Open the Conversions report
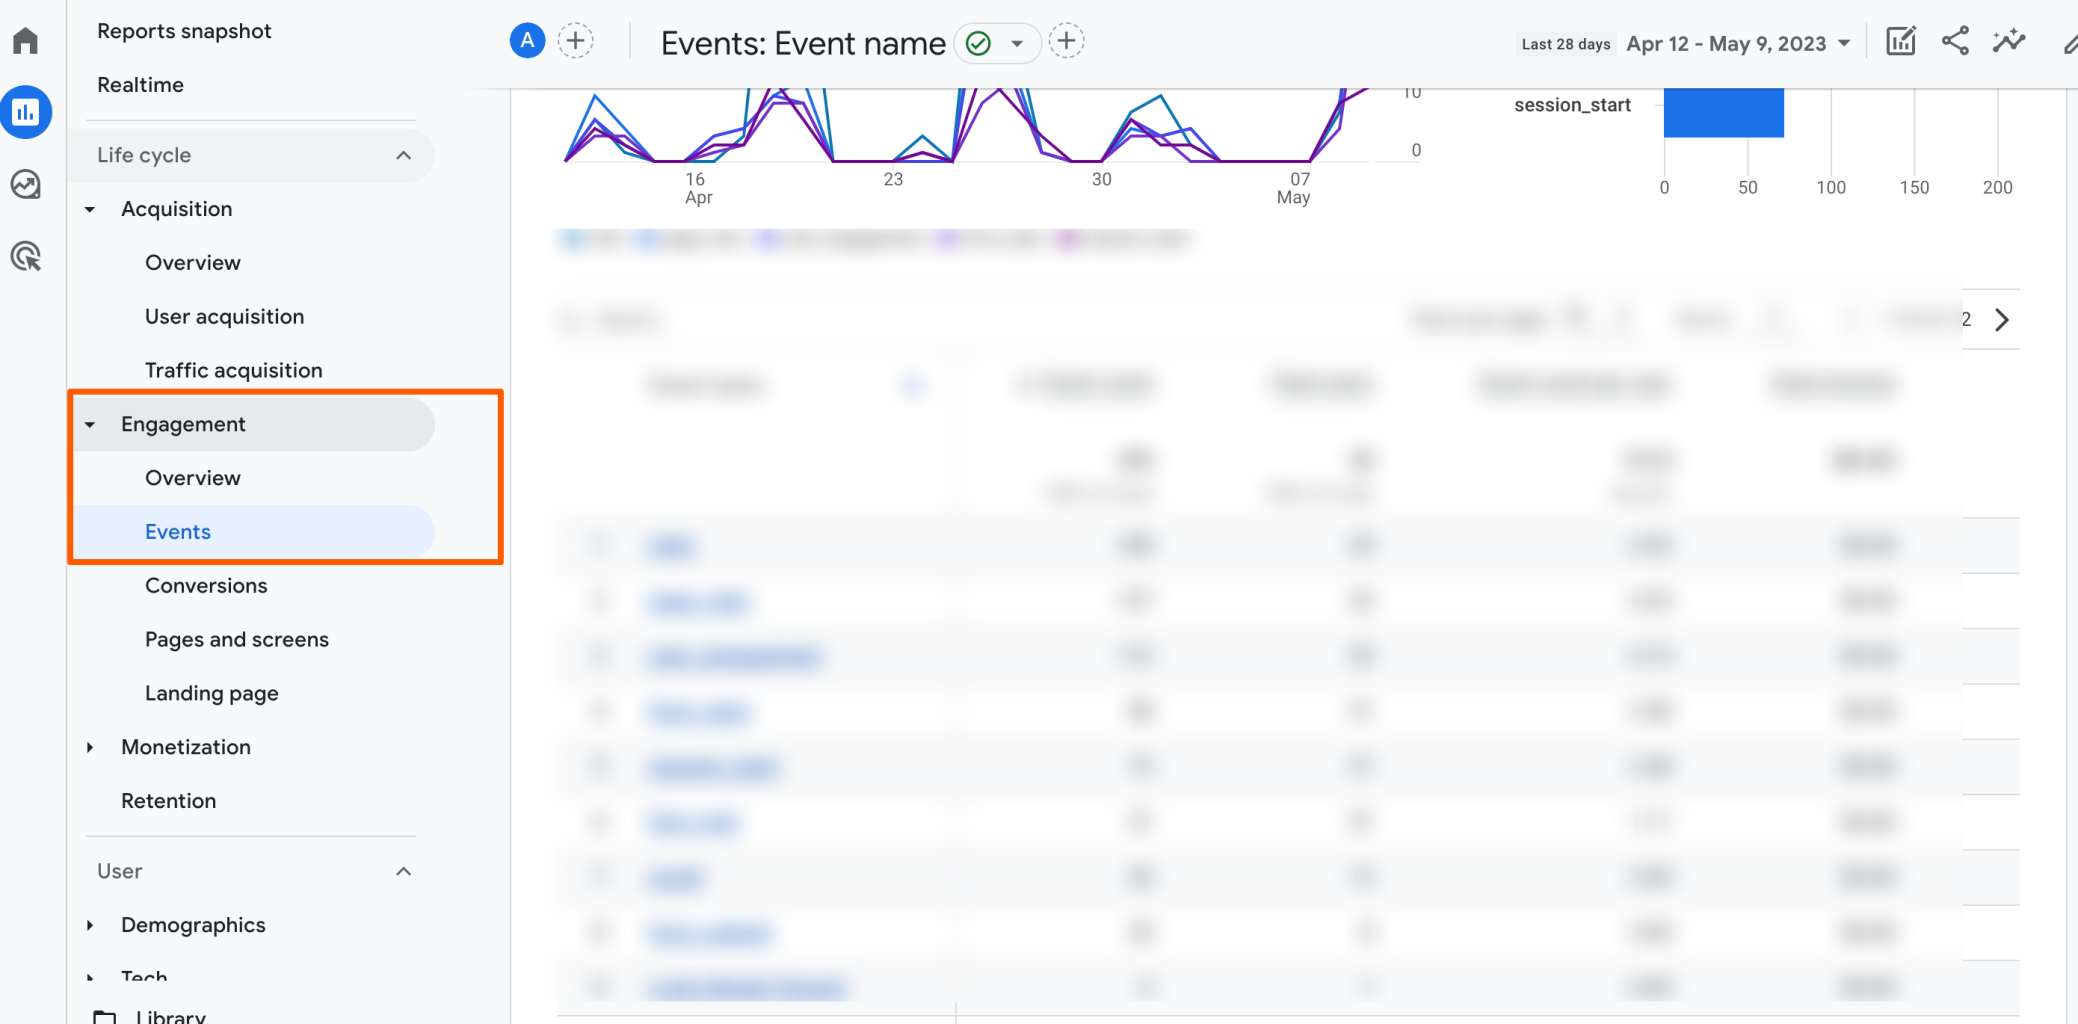2078x1024 pixels. coord(206,586)
